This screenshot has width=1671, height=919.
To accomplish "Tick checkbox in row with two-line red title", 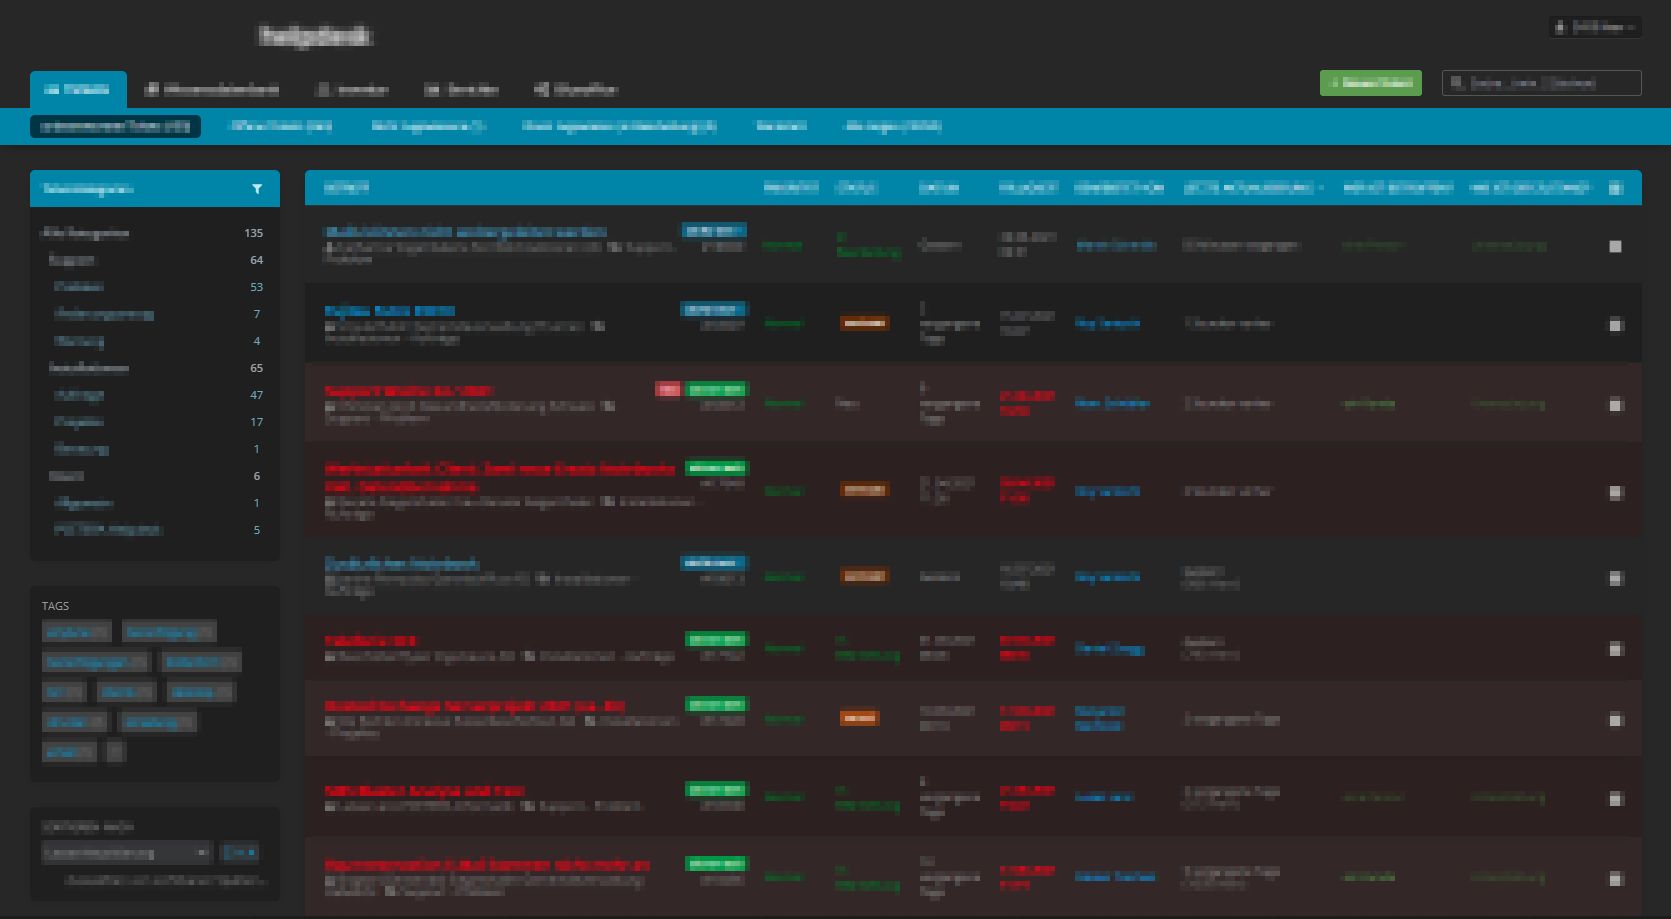I will (x=1615, y=492).
